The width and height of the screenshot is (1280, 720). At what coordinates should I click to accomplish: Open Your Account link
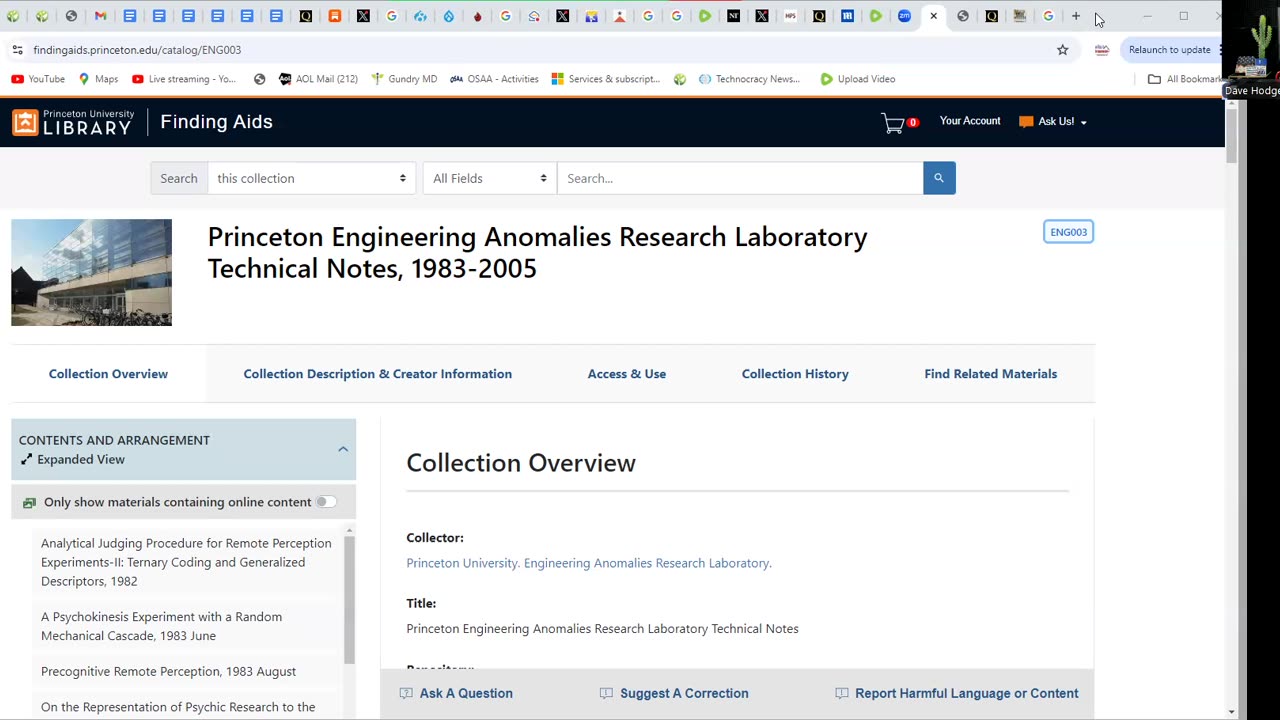[969, 121]
